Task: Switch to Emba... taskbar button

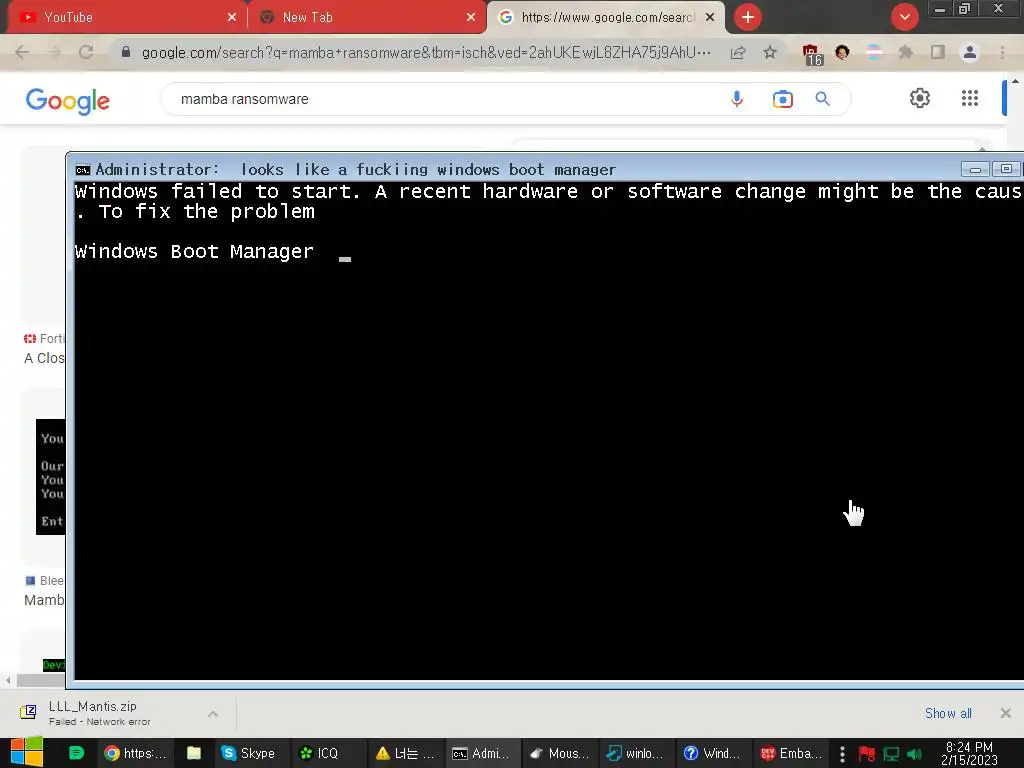Action: click(792, 753)
